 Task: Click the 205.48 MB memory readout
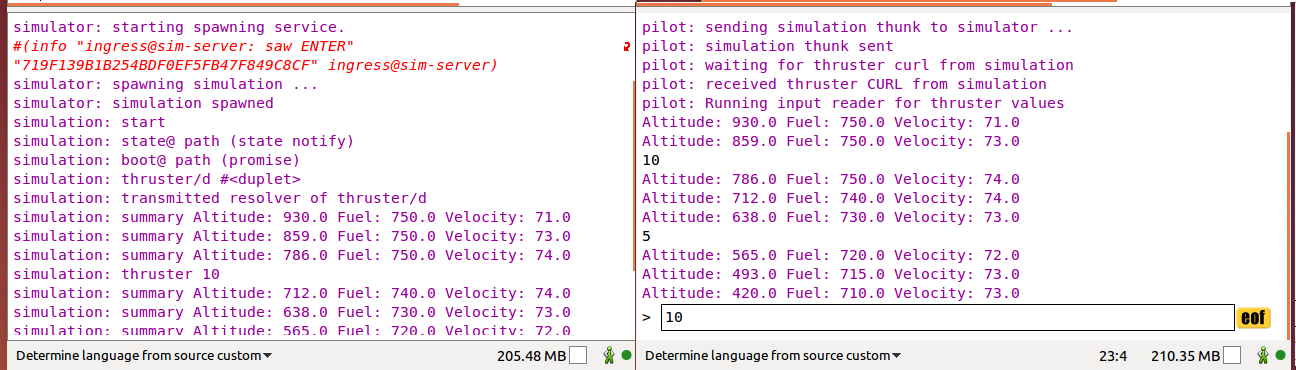(531, 355)
